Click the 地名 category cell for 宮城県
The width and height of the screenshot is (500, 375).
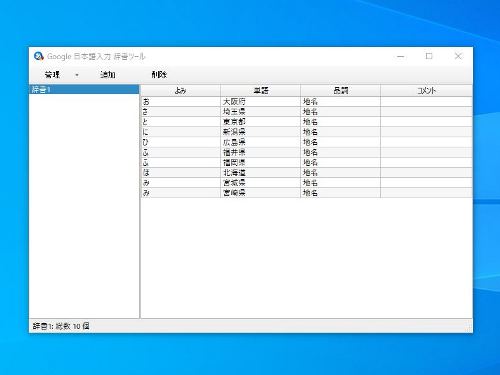coord(340,183)
